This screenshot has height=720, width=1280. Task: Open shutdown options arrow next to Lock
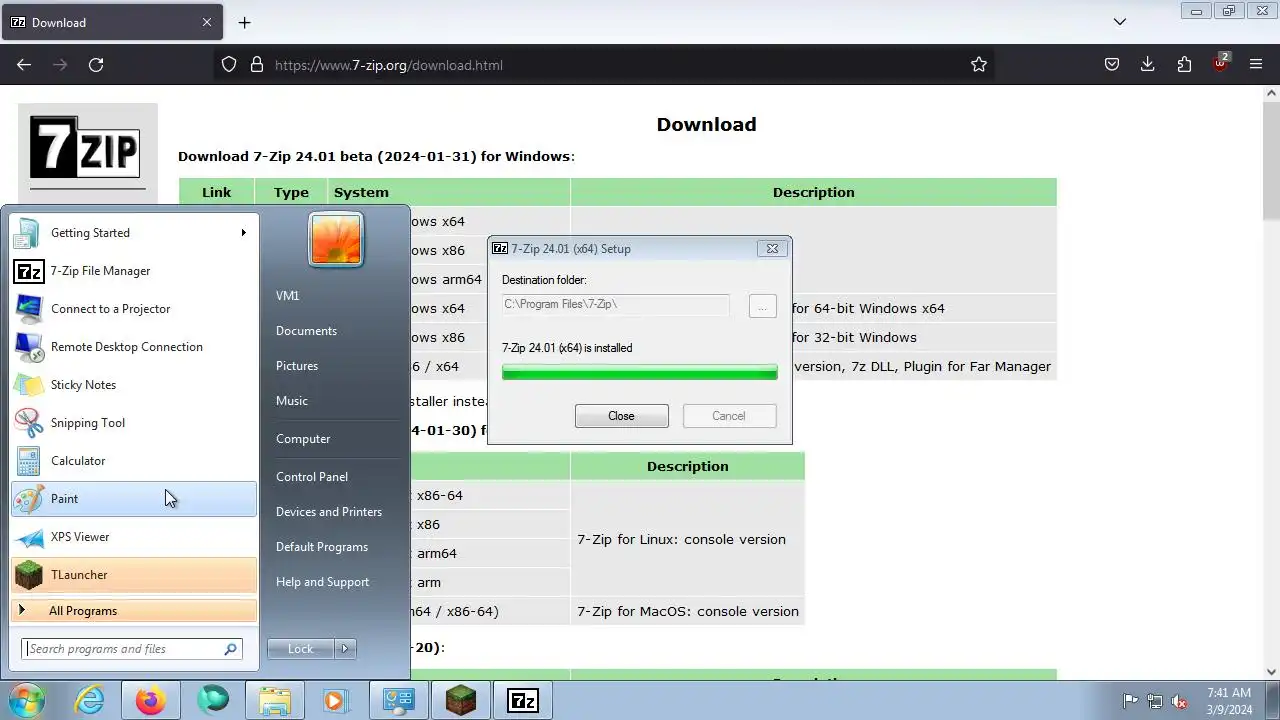tap(345, 649)
